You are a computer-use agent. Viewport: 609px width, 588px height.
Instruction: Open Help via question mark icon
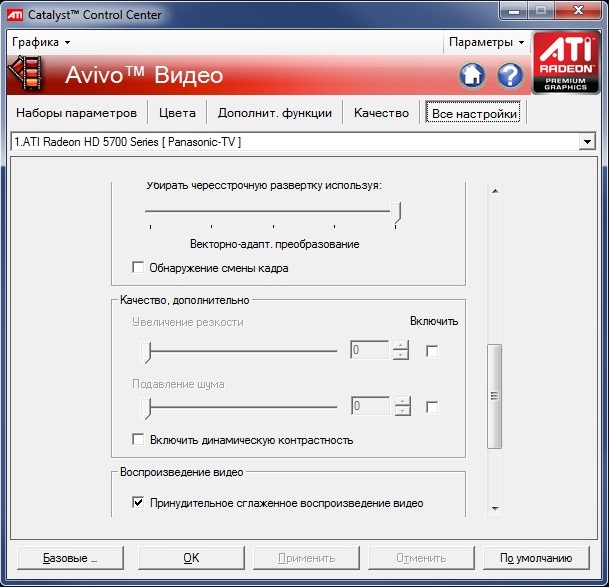[510, 75]
